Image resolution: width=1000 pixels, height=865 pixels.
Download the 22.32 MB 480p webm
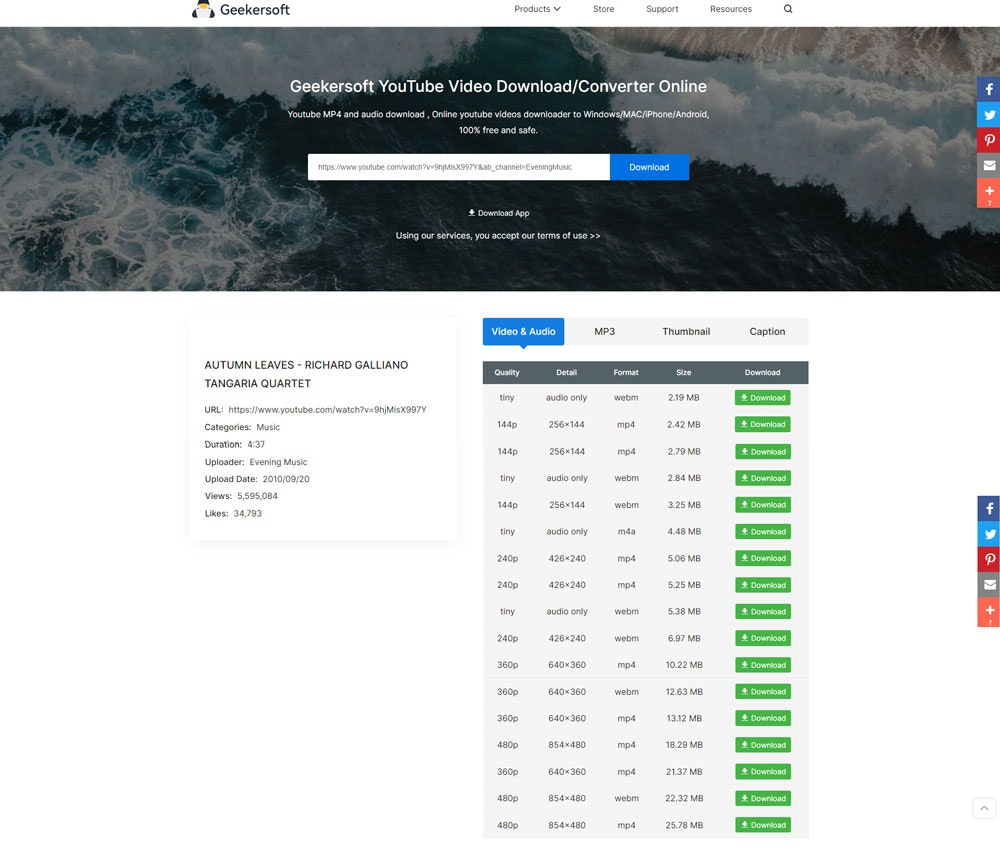(763, 798)
